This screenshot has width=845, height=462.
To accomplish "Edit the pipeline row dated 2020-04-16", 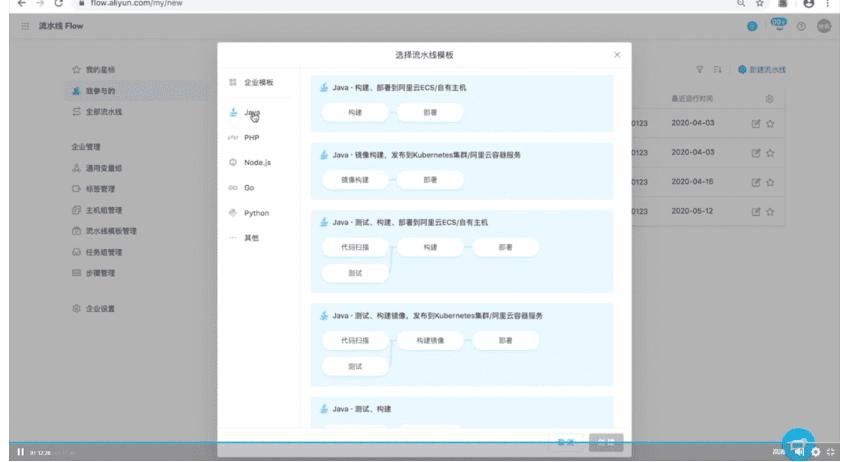I will pos(756,183).
